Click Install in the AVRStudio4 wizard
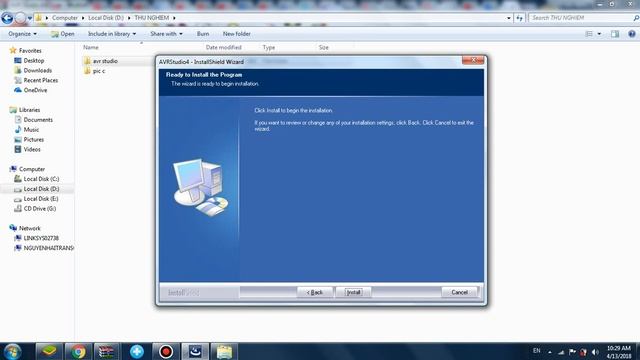The height and width of the screenshot is (360, 640). click(353, 292)
